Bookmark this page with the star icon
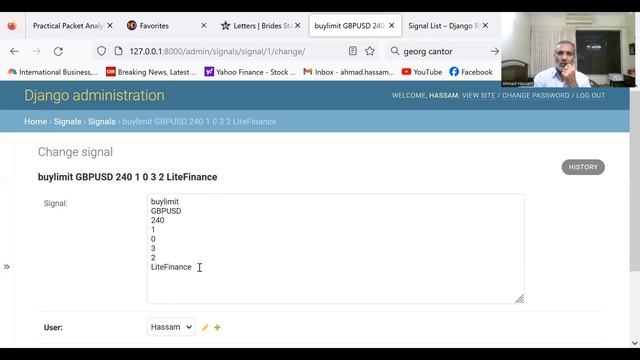 coord(370,51)
